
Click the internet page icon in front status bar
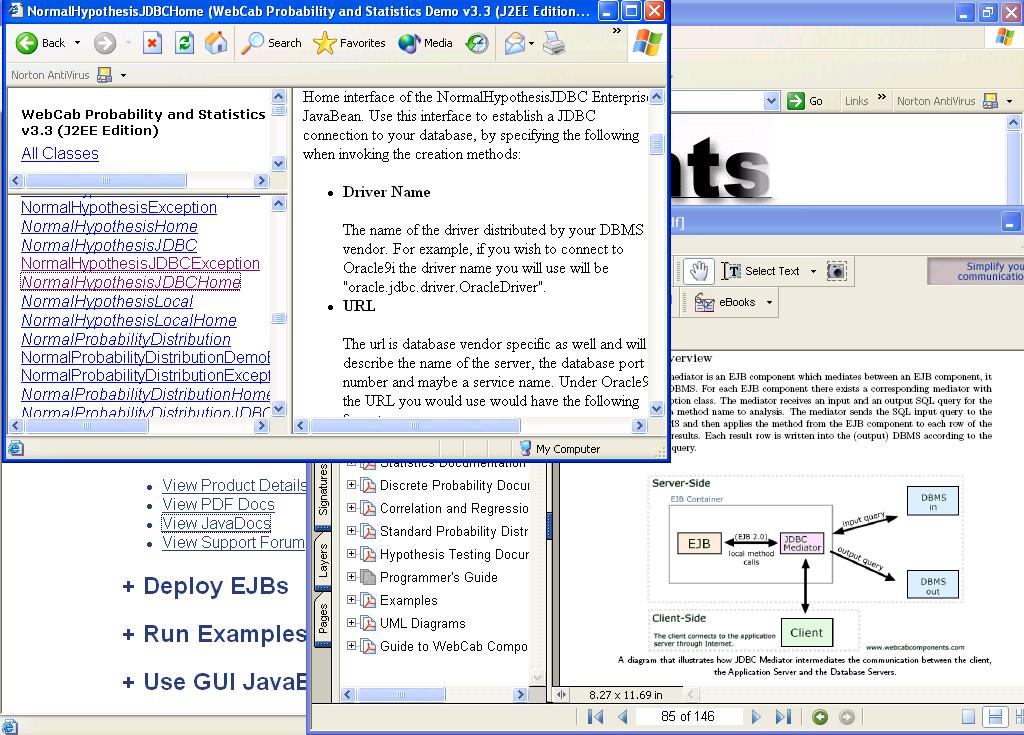click(15, 448)
